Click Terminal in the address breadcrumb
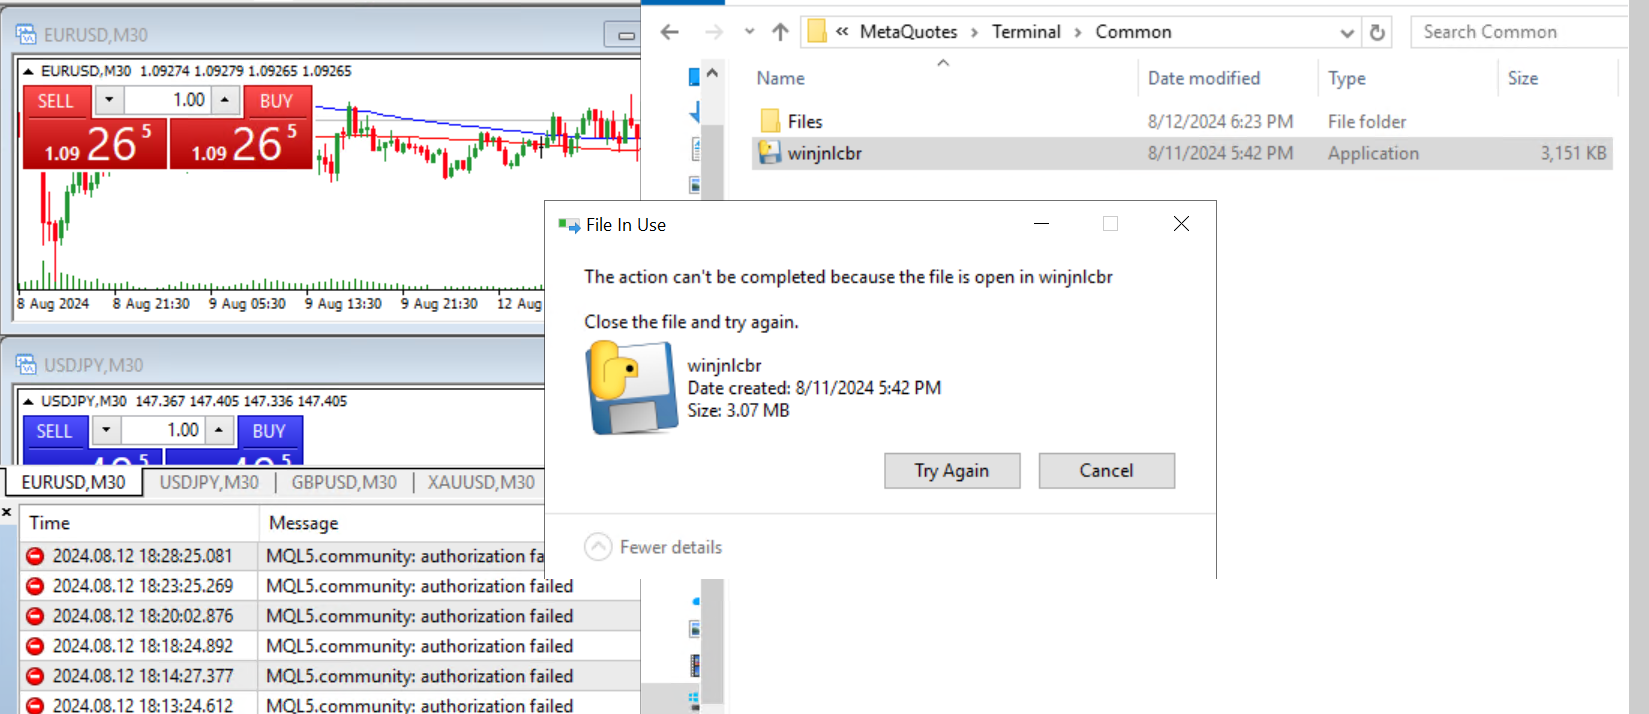This screenshot has height=714, width=1649. pyautogui.click(x=1026, y=32)
